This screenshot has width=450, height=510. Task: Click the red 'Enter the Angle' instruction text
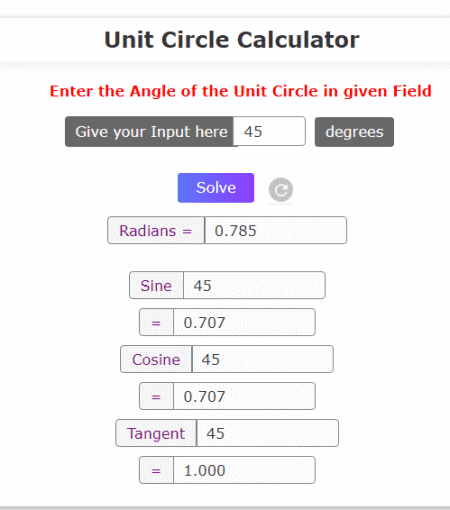coord(241,91)
